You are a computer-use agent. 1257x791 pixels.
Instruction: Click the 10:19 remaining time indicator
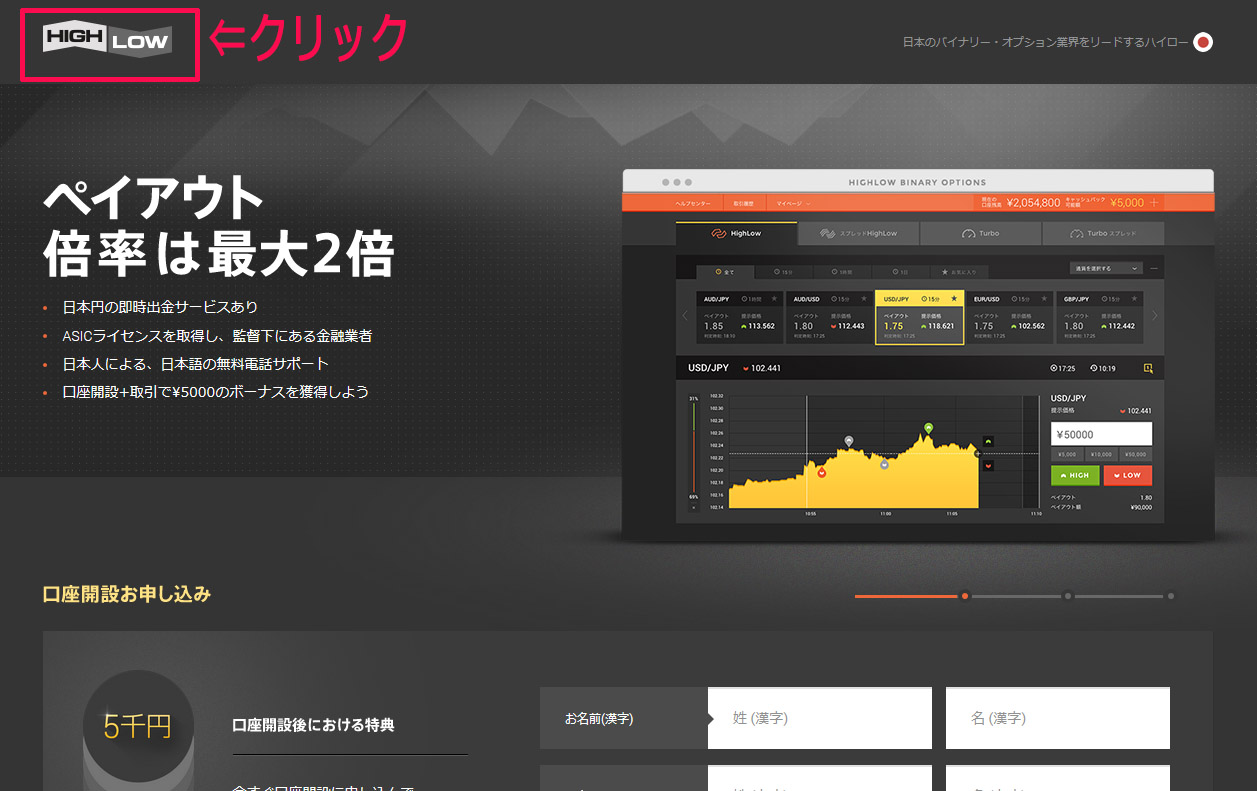(1103, 368)
